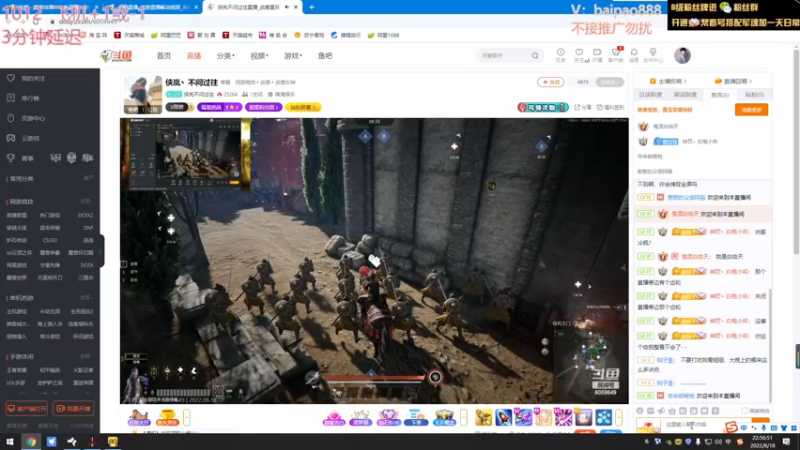Viewport: 800px width, 450px height.
Task: Click the 我要开播 start streaming button
Action: (73, 409)
